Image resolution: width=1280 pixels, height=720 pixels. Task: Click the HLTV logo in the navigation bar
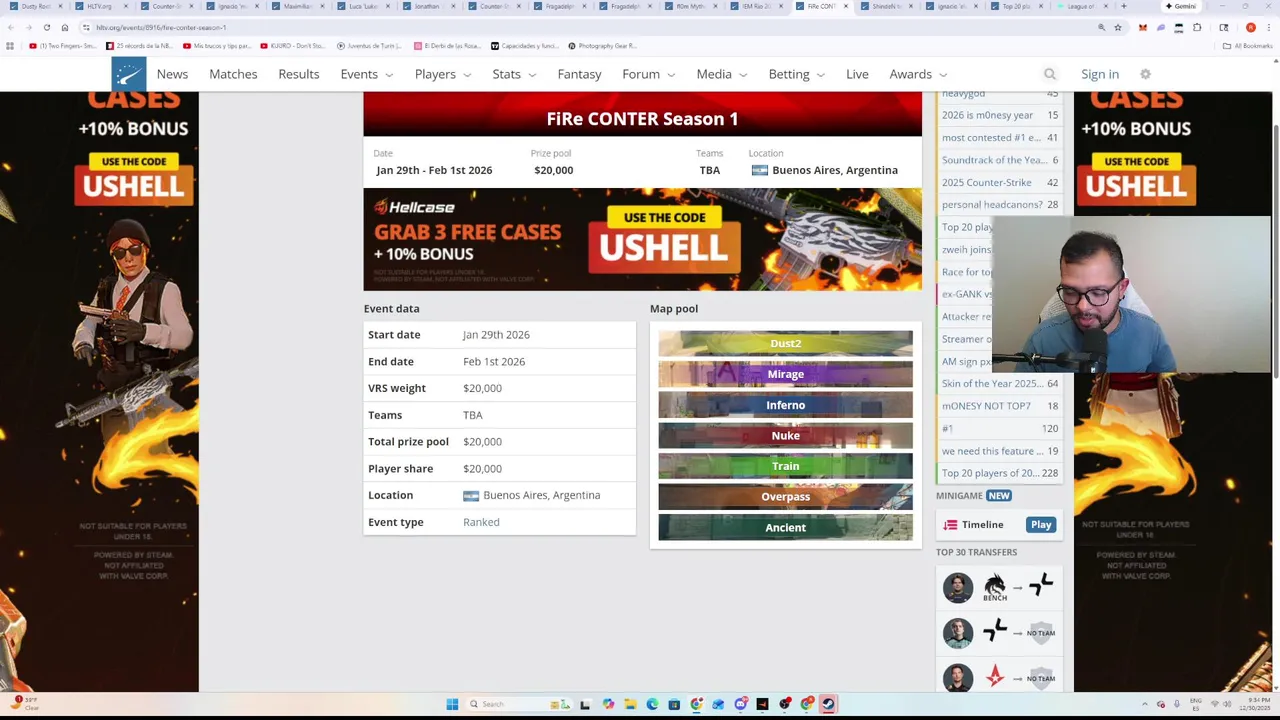(128, 74)
